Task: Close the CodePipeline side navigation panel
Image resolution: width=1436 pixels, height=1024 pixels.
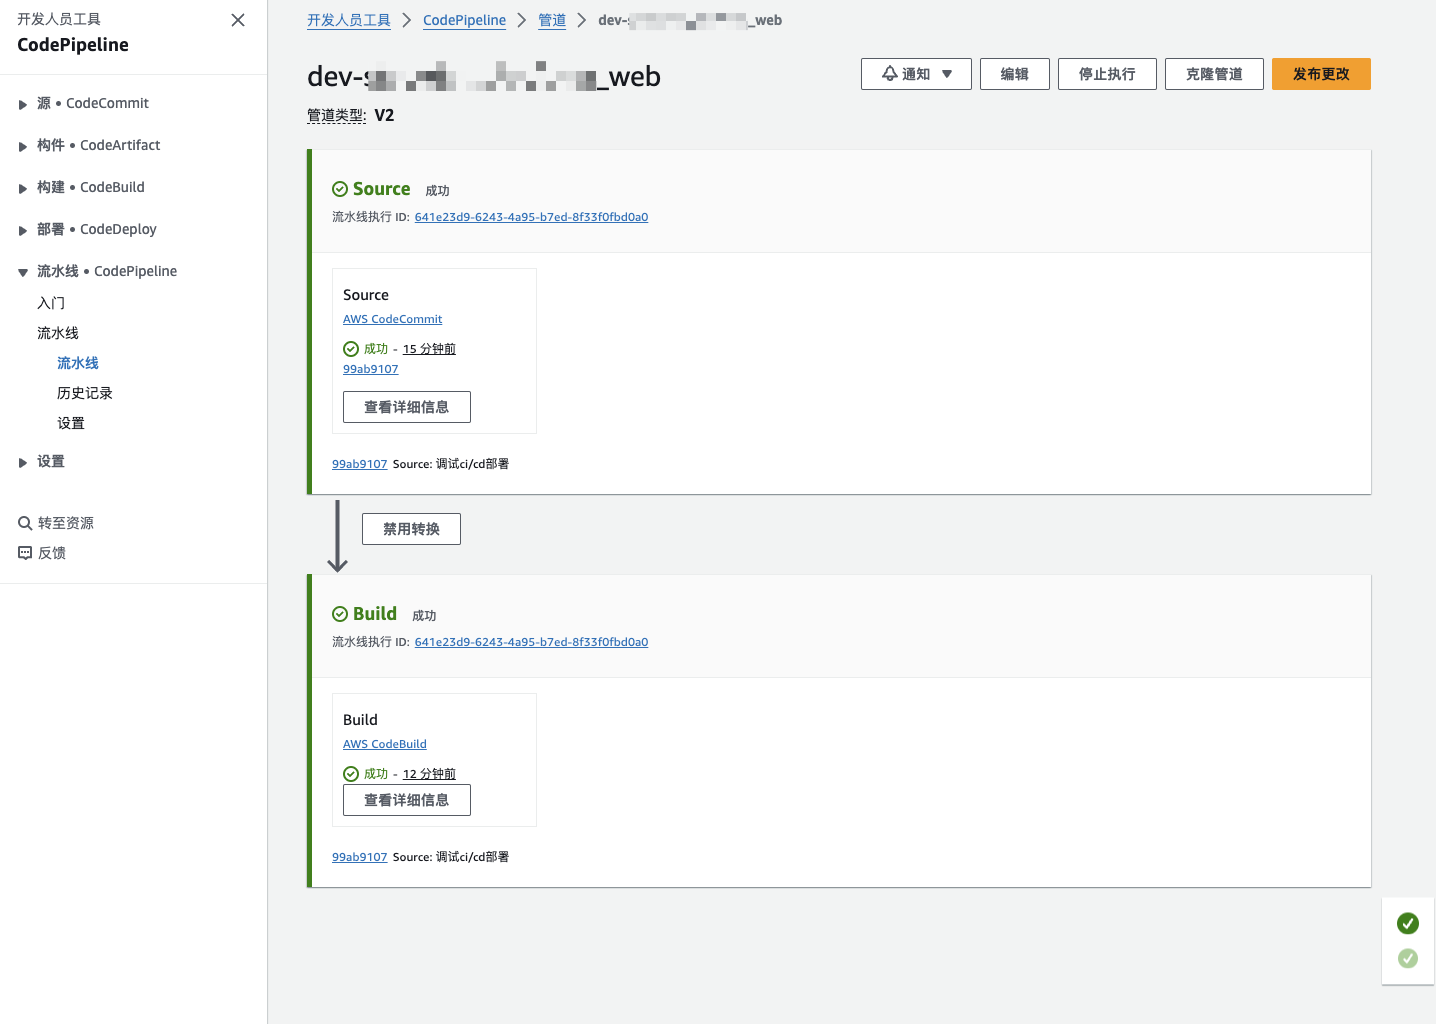Action: point(238,20)
